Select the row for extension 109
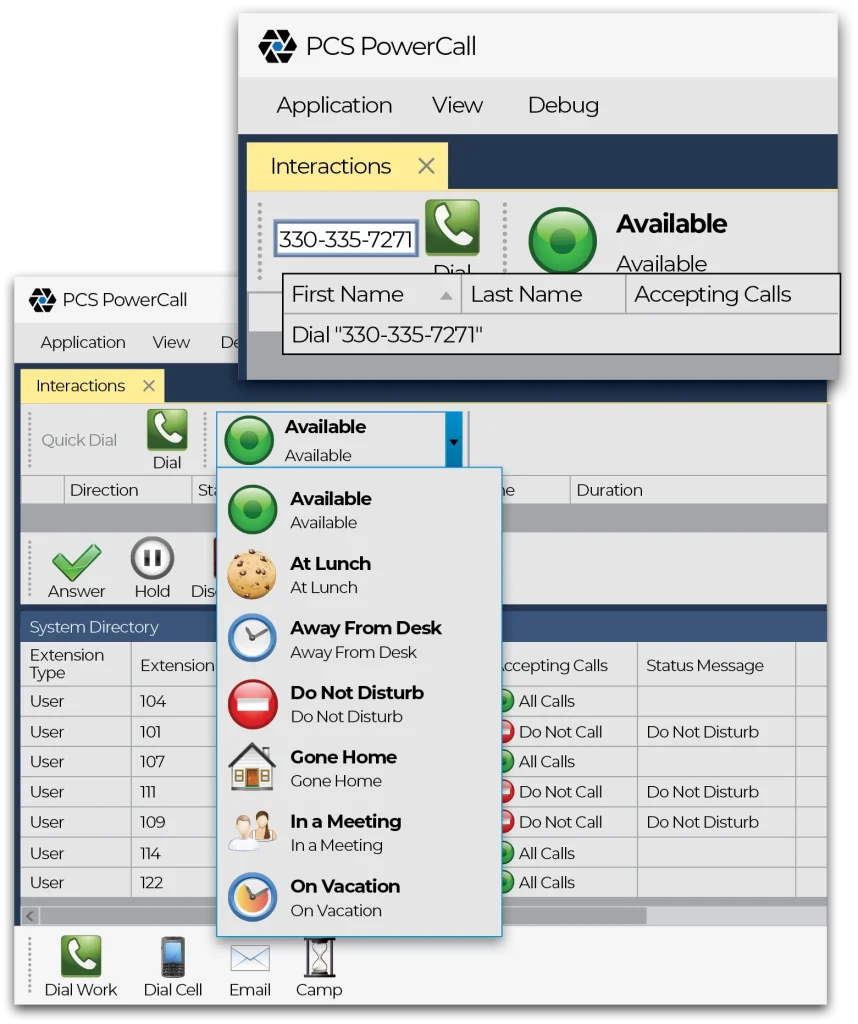This screenshot has height=1024, width=858. point(424,822)
